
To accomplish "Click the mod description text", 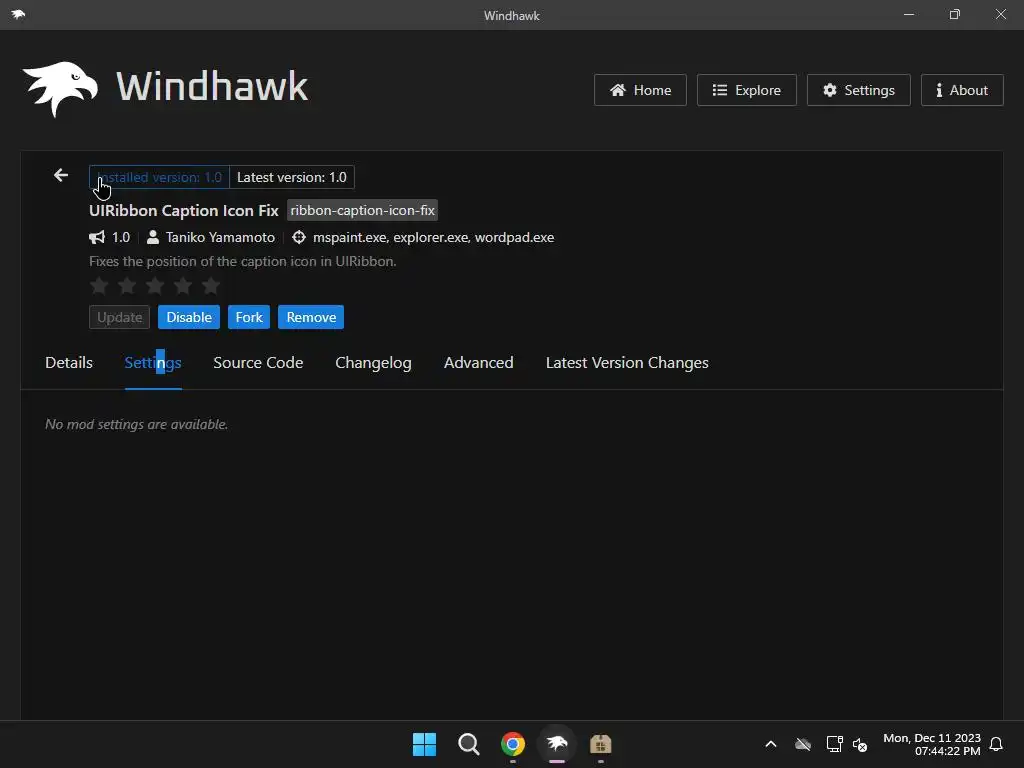I will point(242,261).
